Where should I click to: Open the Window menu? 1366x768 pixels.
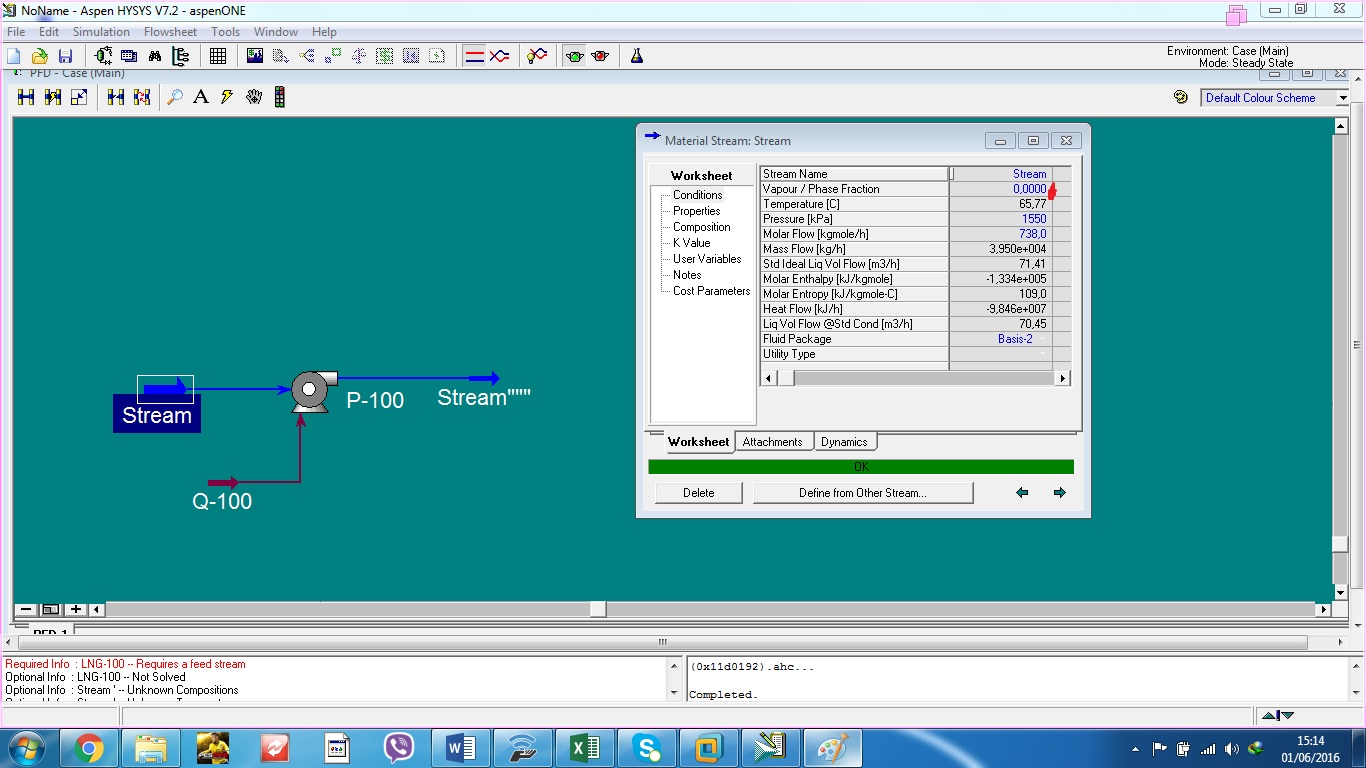click(x=276, y=32)
